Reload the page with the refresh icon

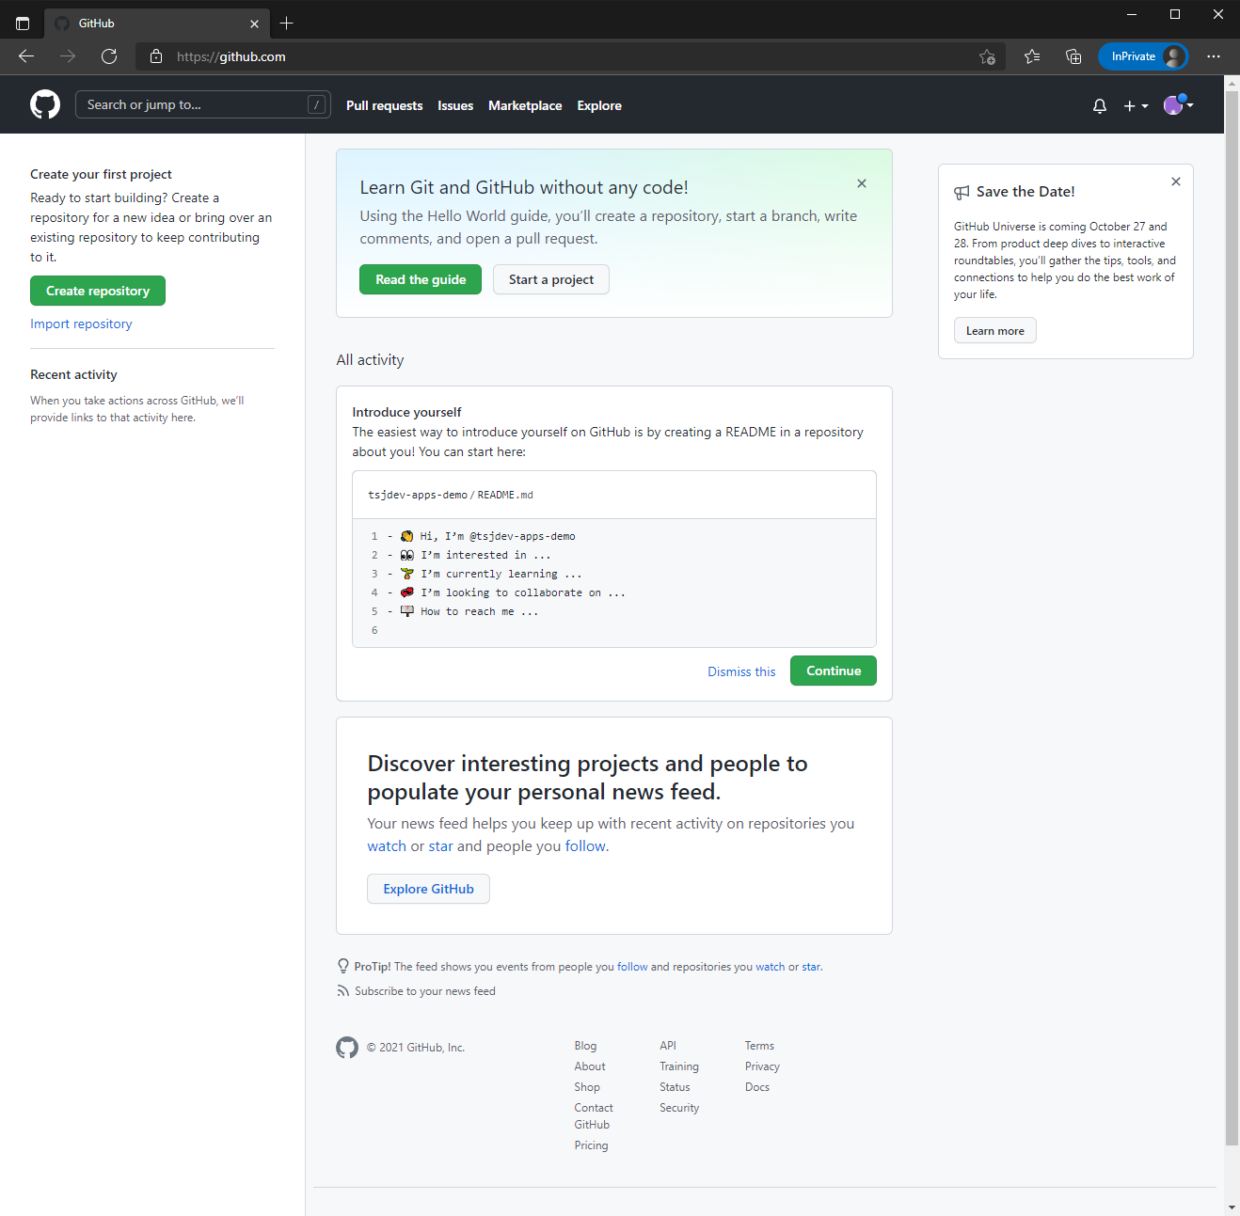pos(109,57)
